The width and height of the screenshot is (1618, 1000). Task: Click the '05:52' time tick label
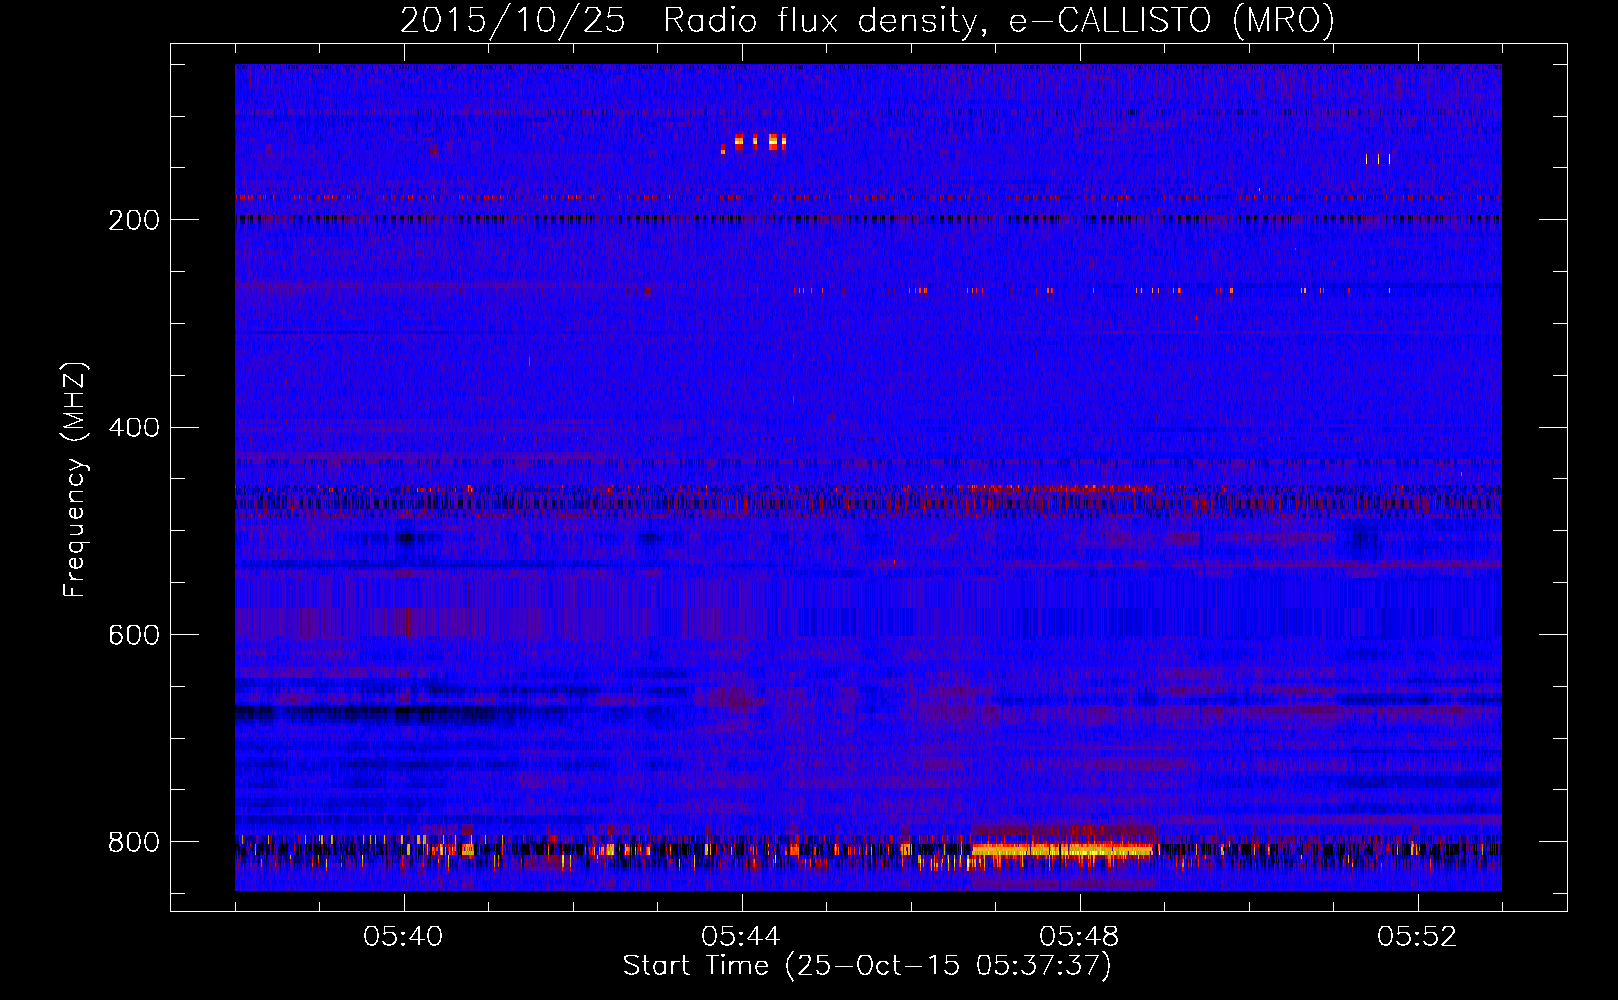[1418, 937]
